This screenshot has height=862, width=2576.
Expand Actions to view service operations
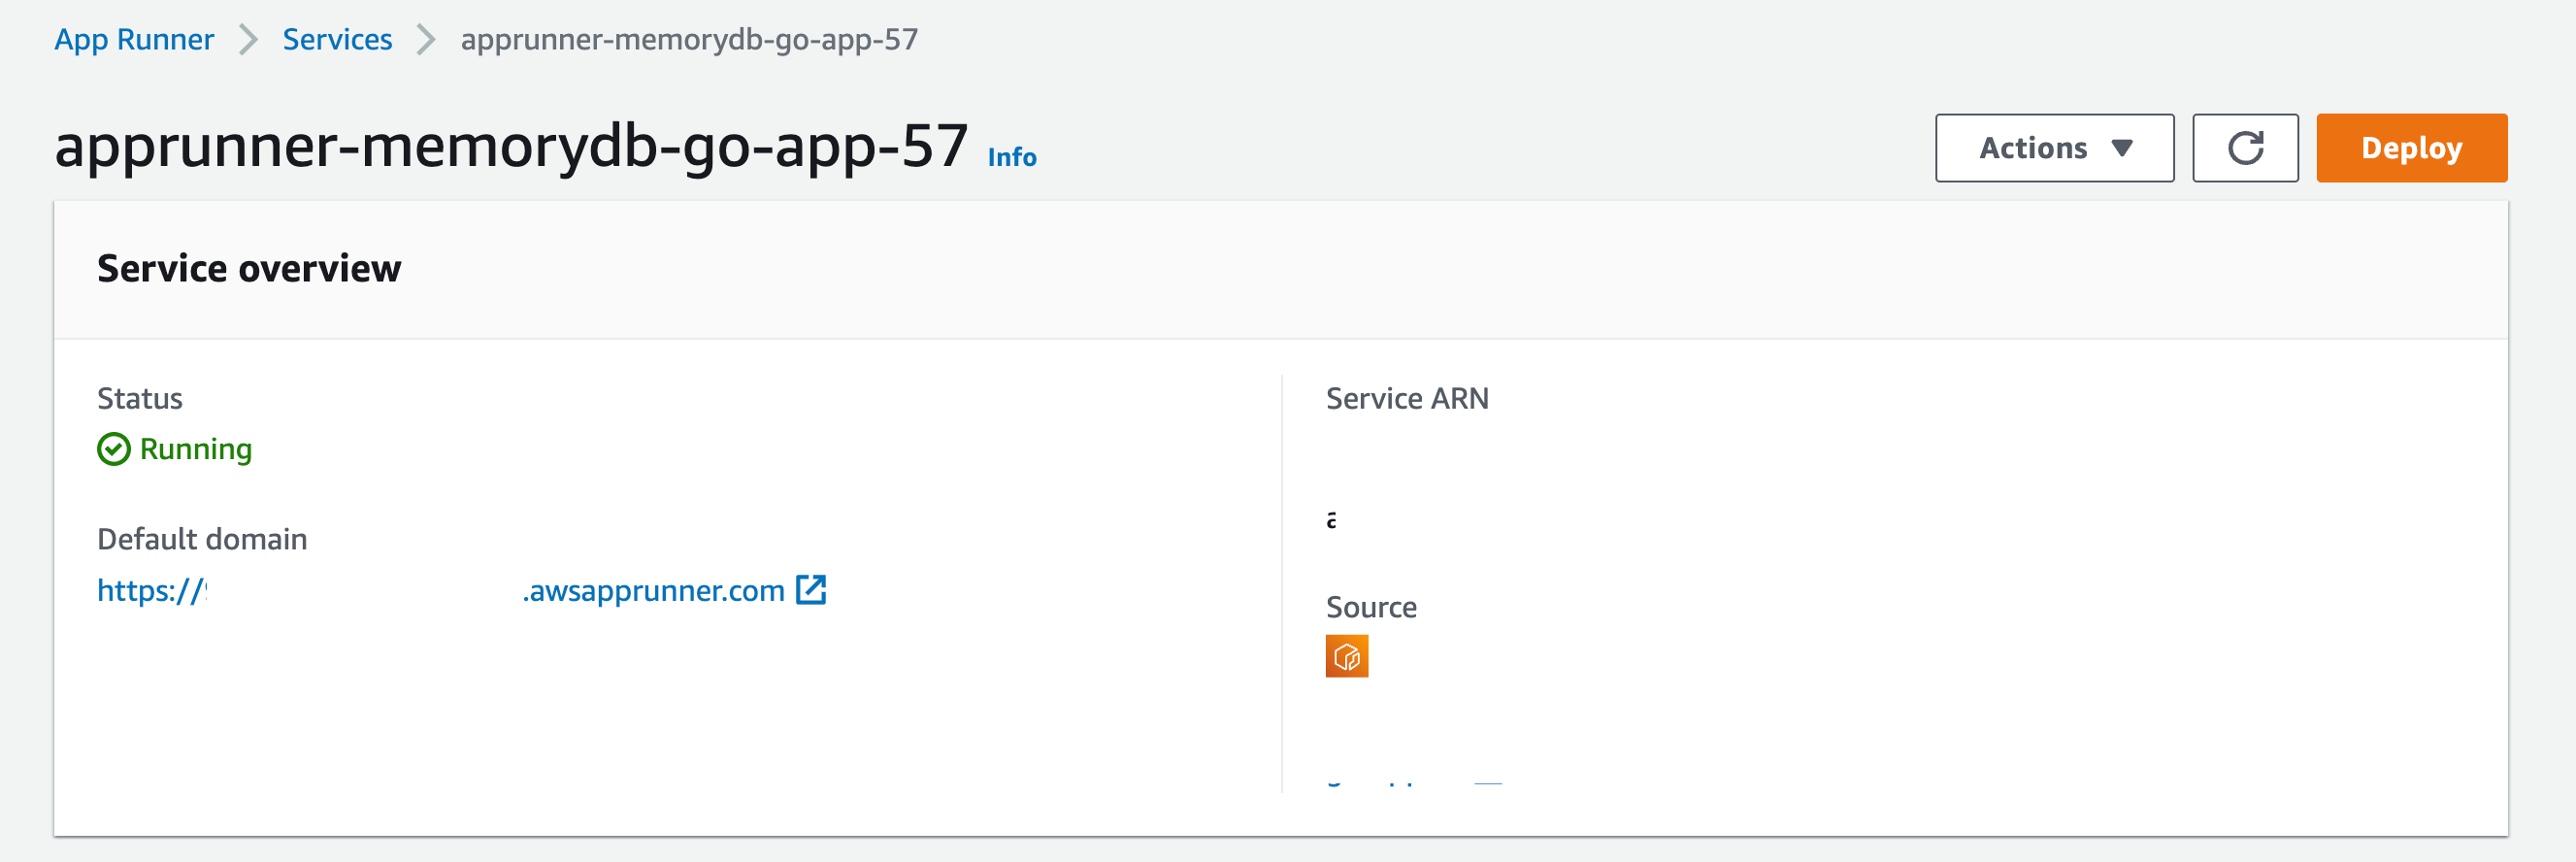[x=2054, y=147]
